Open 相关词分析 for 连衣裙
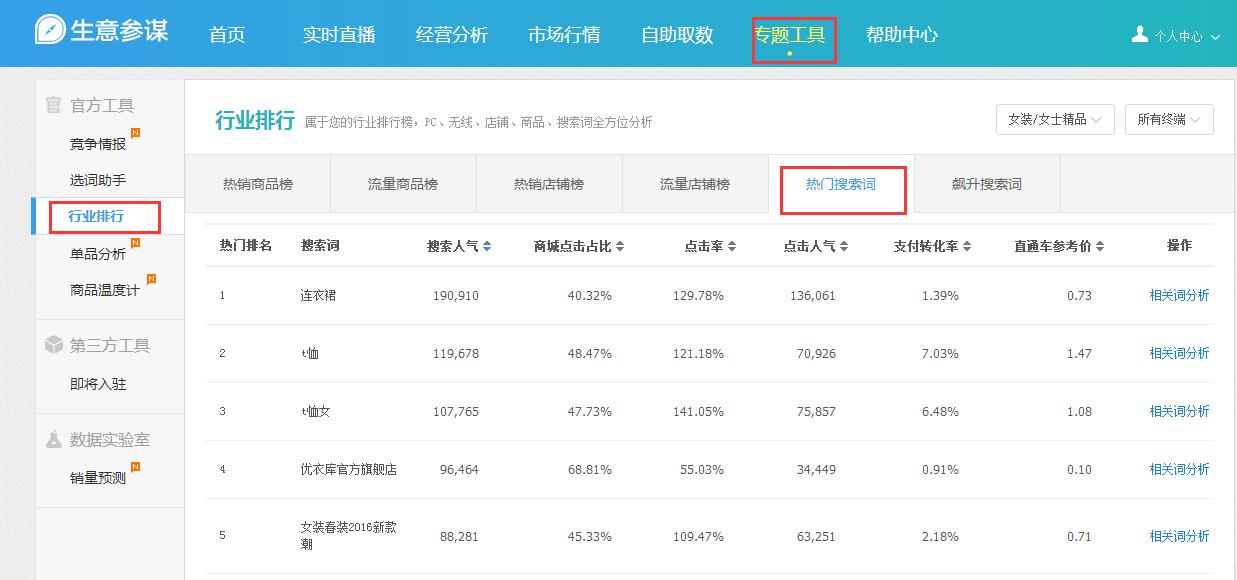The width and height of the screenshot is (1237, 580). (1179, 295)
